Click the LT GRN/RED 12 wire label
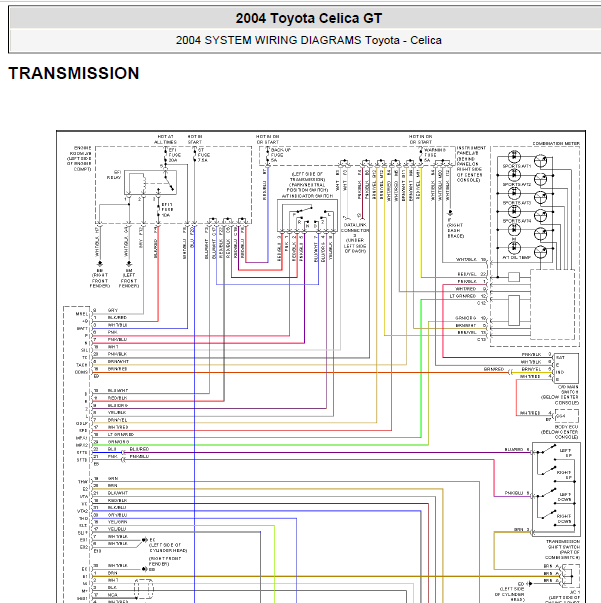The image size is (601, 603). [468, 296]
